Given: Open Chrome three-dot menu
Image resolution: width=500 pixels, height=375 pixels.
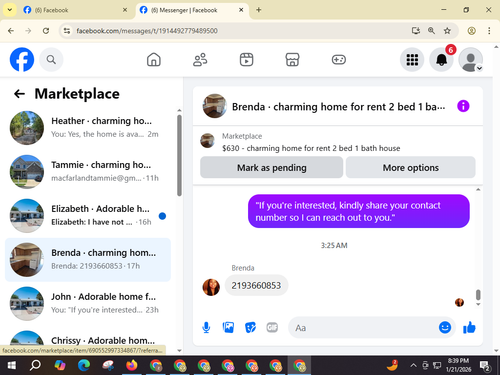Looking at the screenshot, I should [489, 31].
